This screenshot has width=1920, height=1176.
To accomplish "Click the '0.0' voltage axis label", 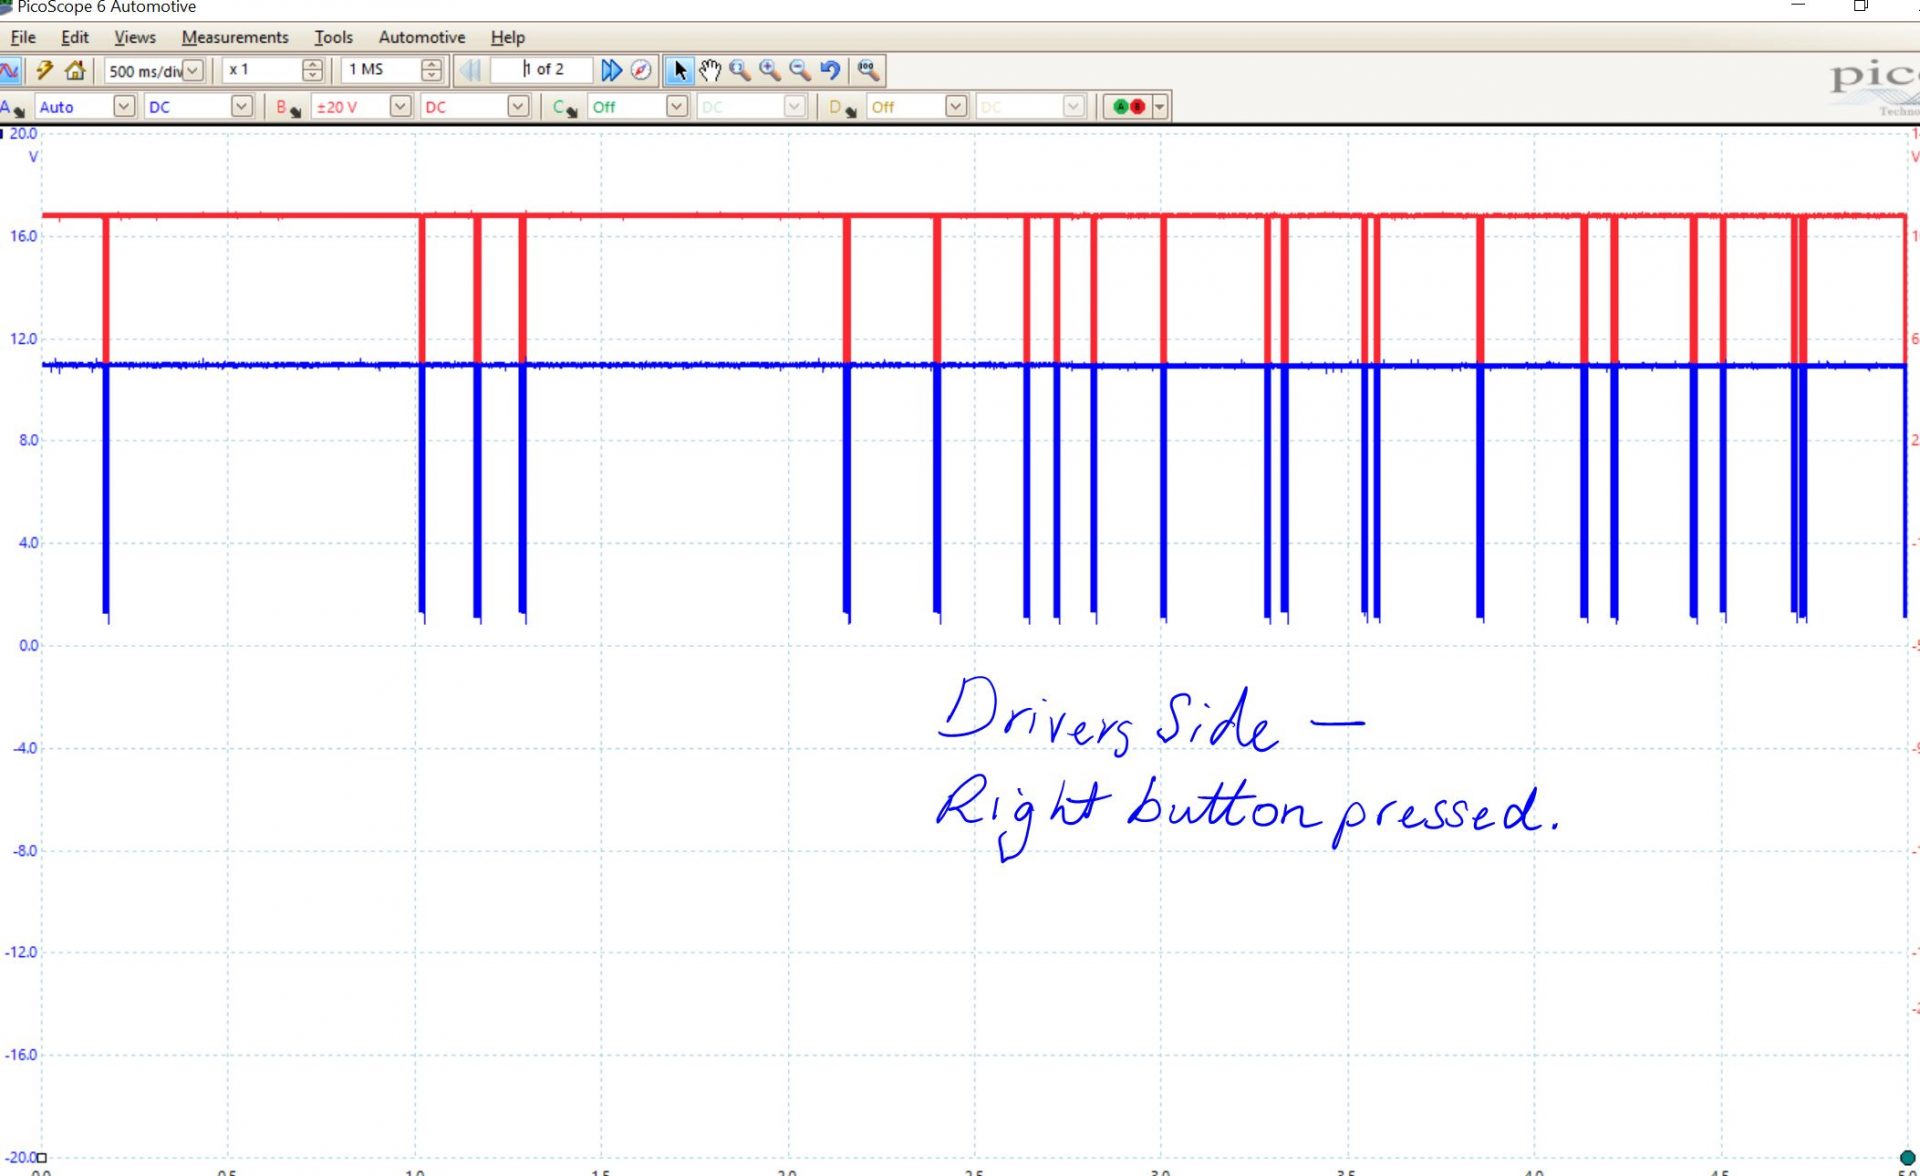I will 28,646.
